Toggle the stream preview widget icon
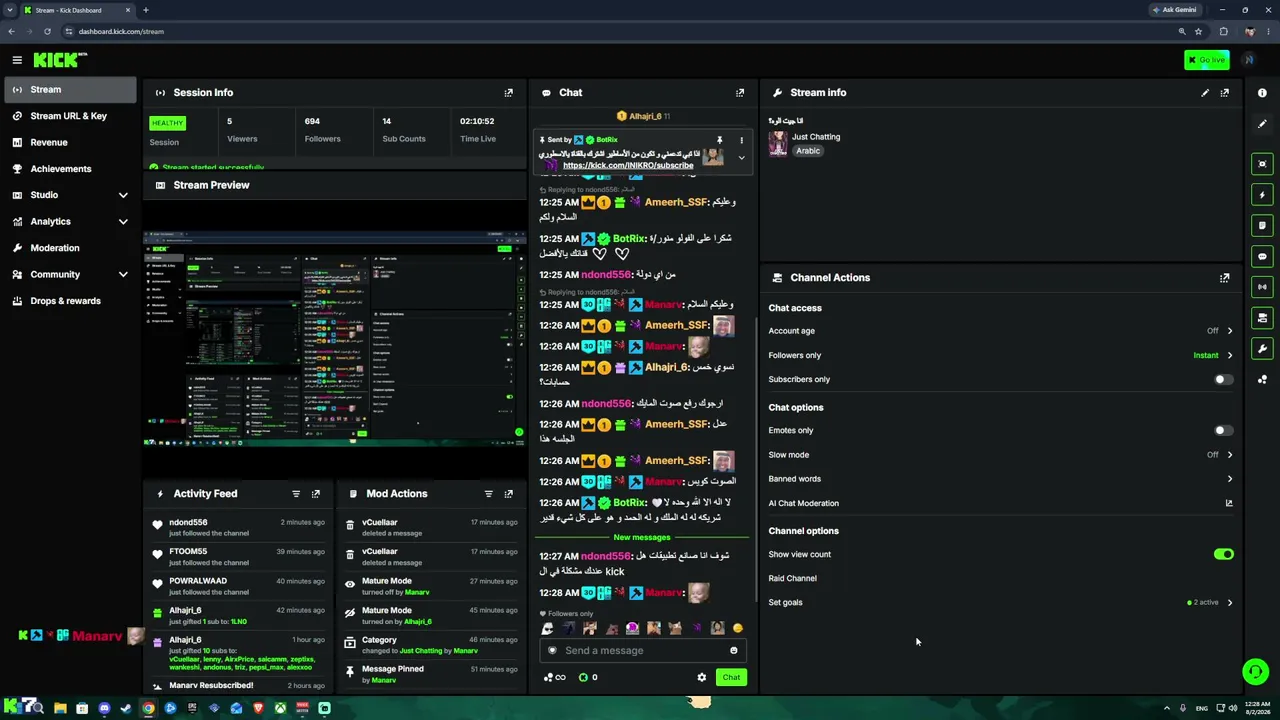Screen dimensions: 1280x720 [1262, 164]
